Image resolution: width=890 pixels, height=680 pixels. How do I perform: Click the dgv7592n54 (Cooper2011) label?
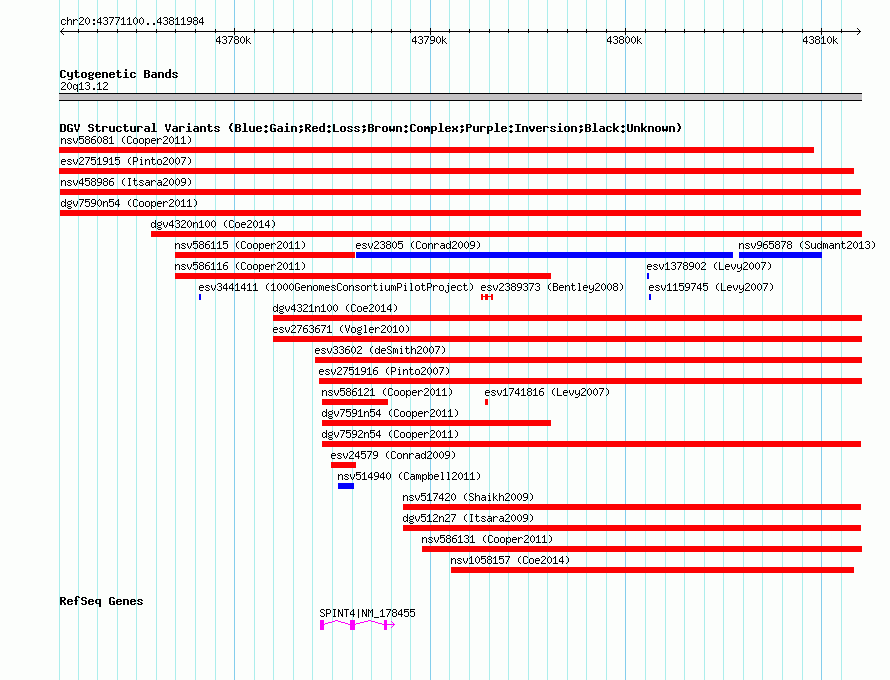[x=390, y=434]
